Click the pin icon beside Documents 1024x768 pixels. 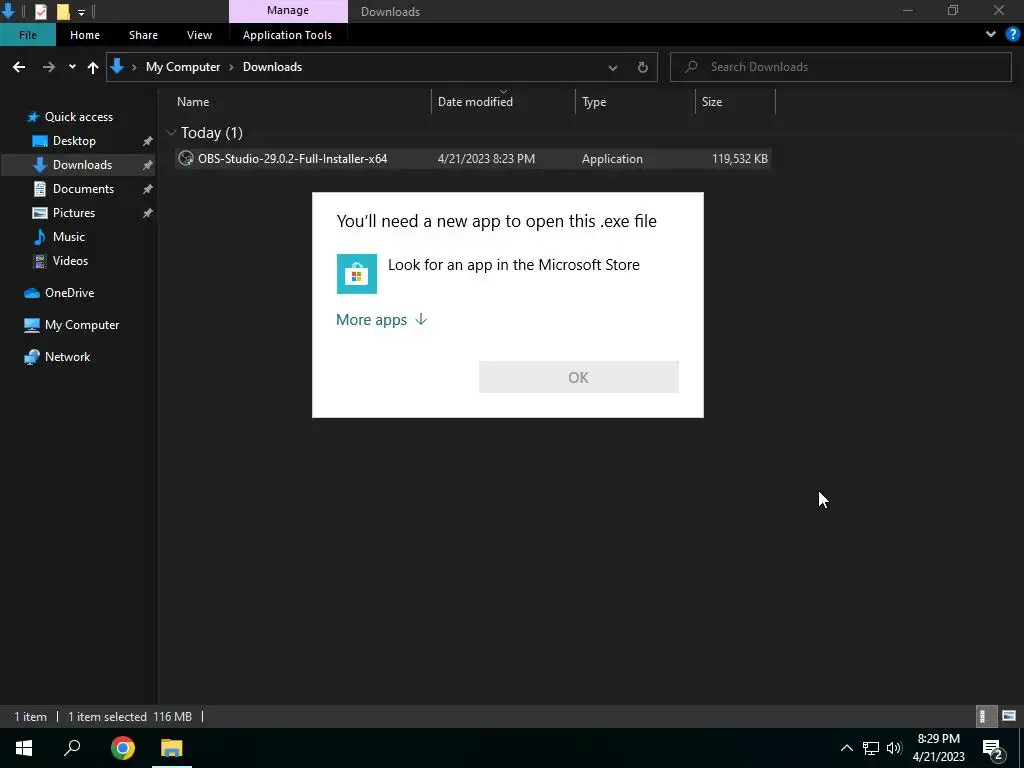pyautogui.click(x=148, y=189)
